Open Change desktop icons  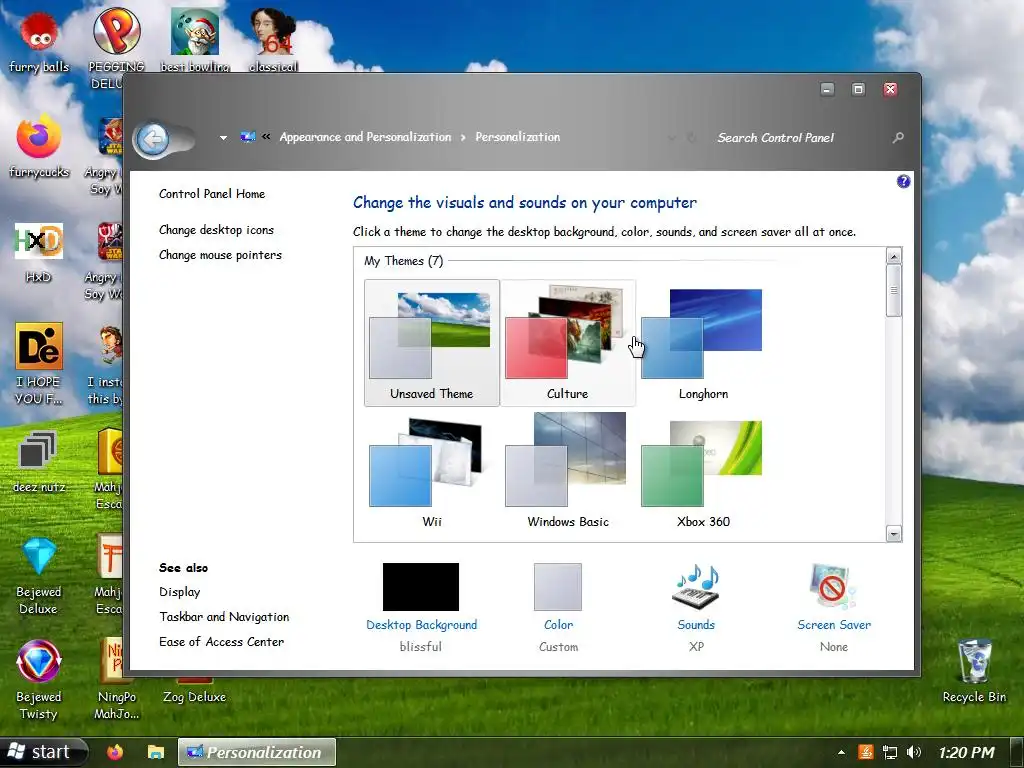coord(216,230)
